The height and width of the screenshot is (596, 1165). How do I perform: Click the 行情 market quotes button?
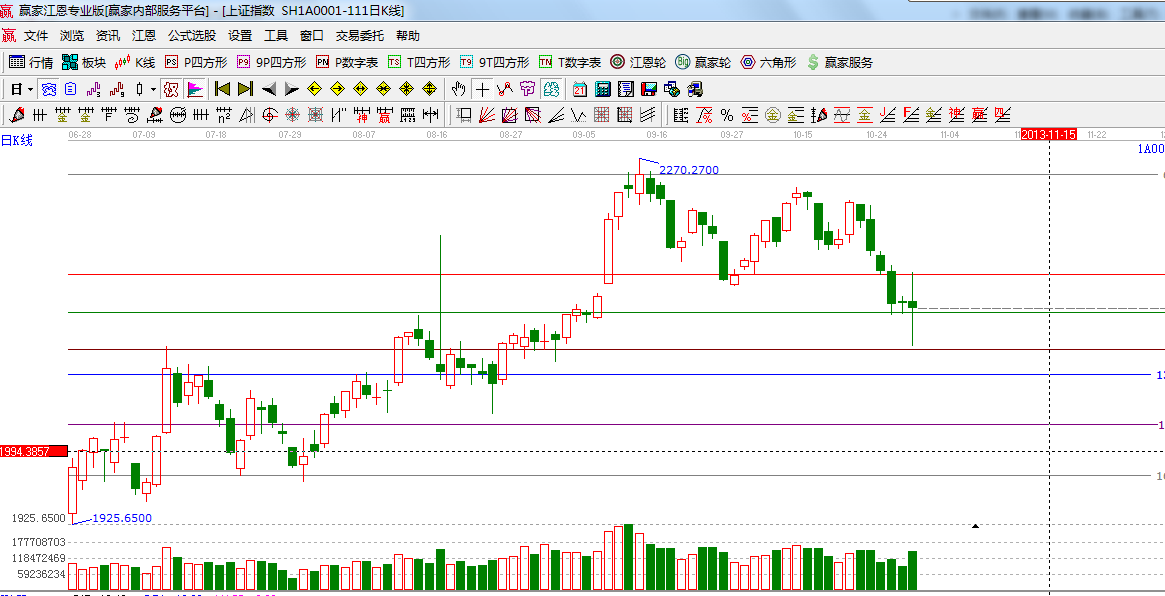pyautogui.click(x=31, y=62)
